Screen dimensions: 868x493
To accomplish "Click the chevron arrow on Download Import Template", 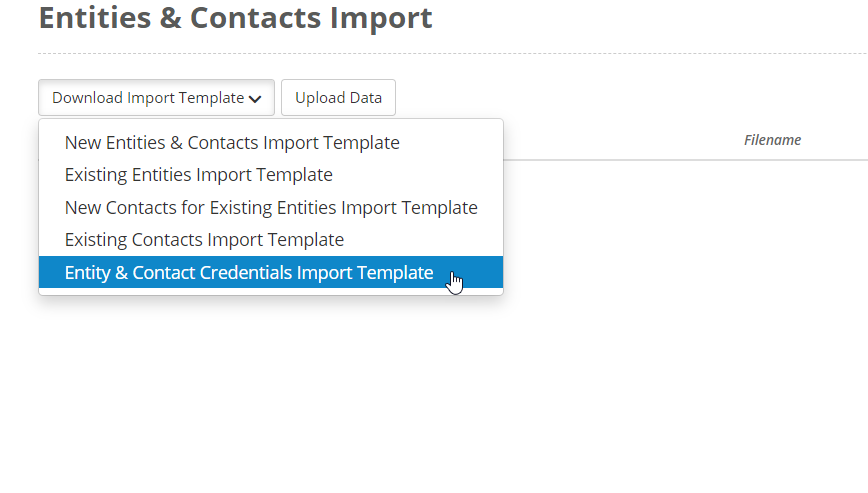I will click(x=255, y=99).
